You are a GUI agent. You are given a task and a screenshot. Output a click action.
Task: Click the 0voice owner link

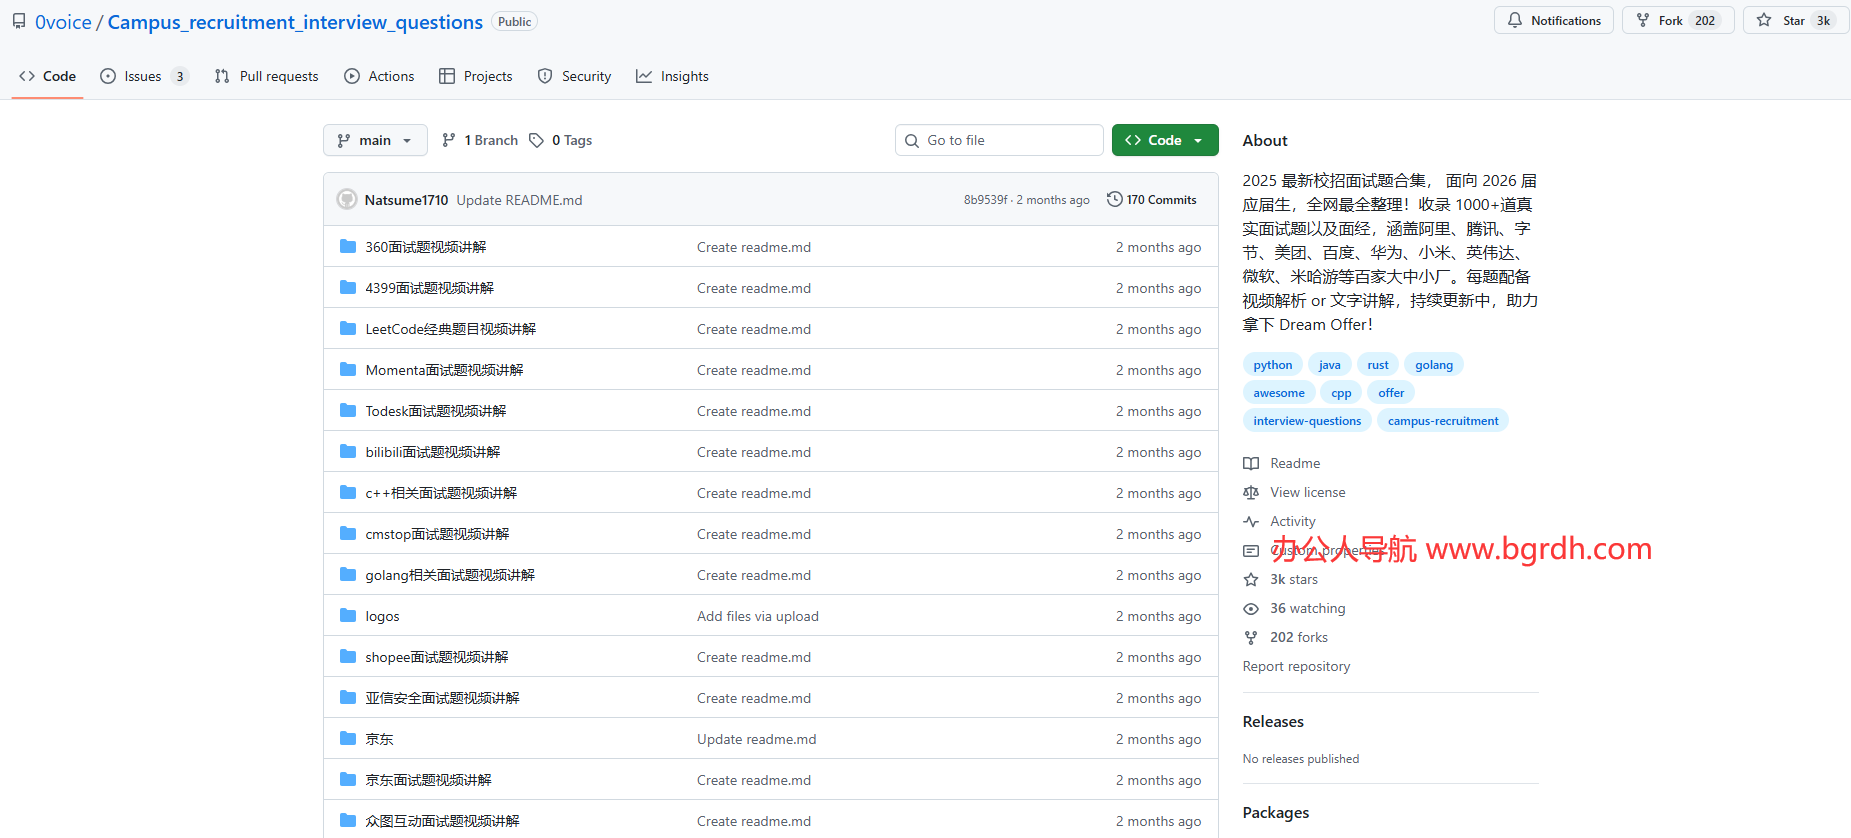pyautogui.click(x=63, y=22)
